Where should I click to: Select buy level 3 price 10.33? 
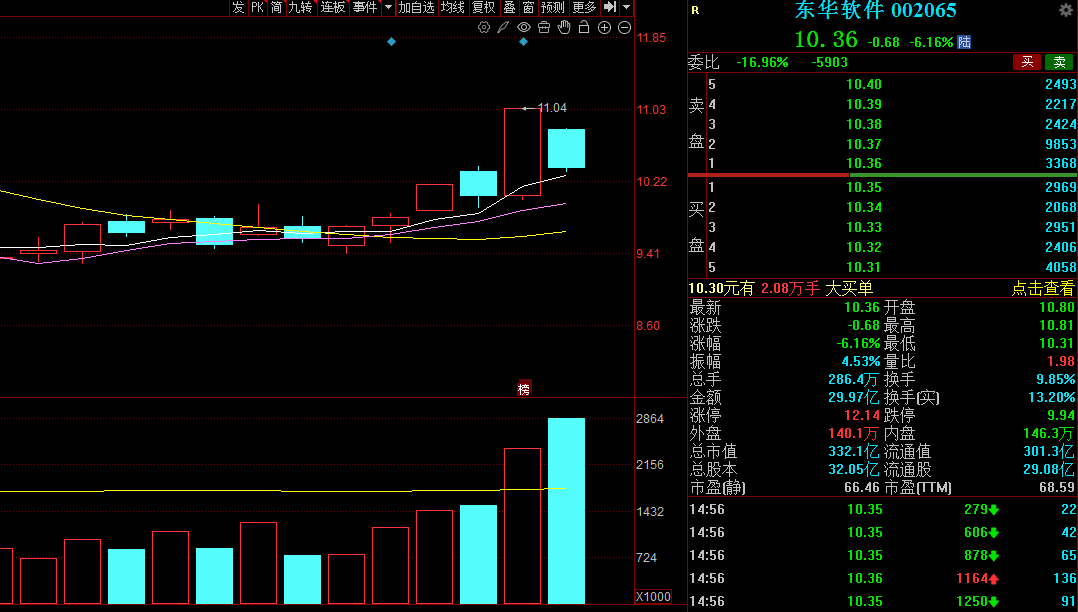pos(864,228)
